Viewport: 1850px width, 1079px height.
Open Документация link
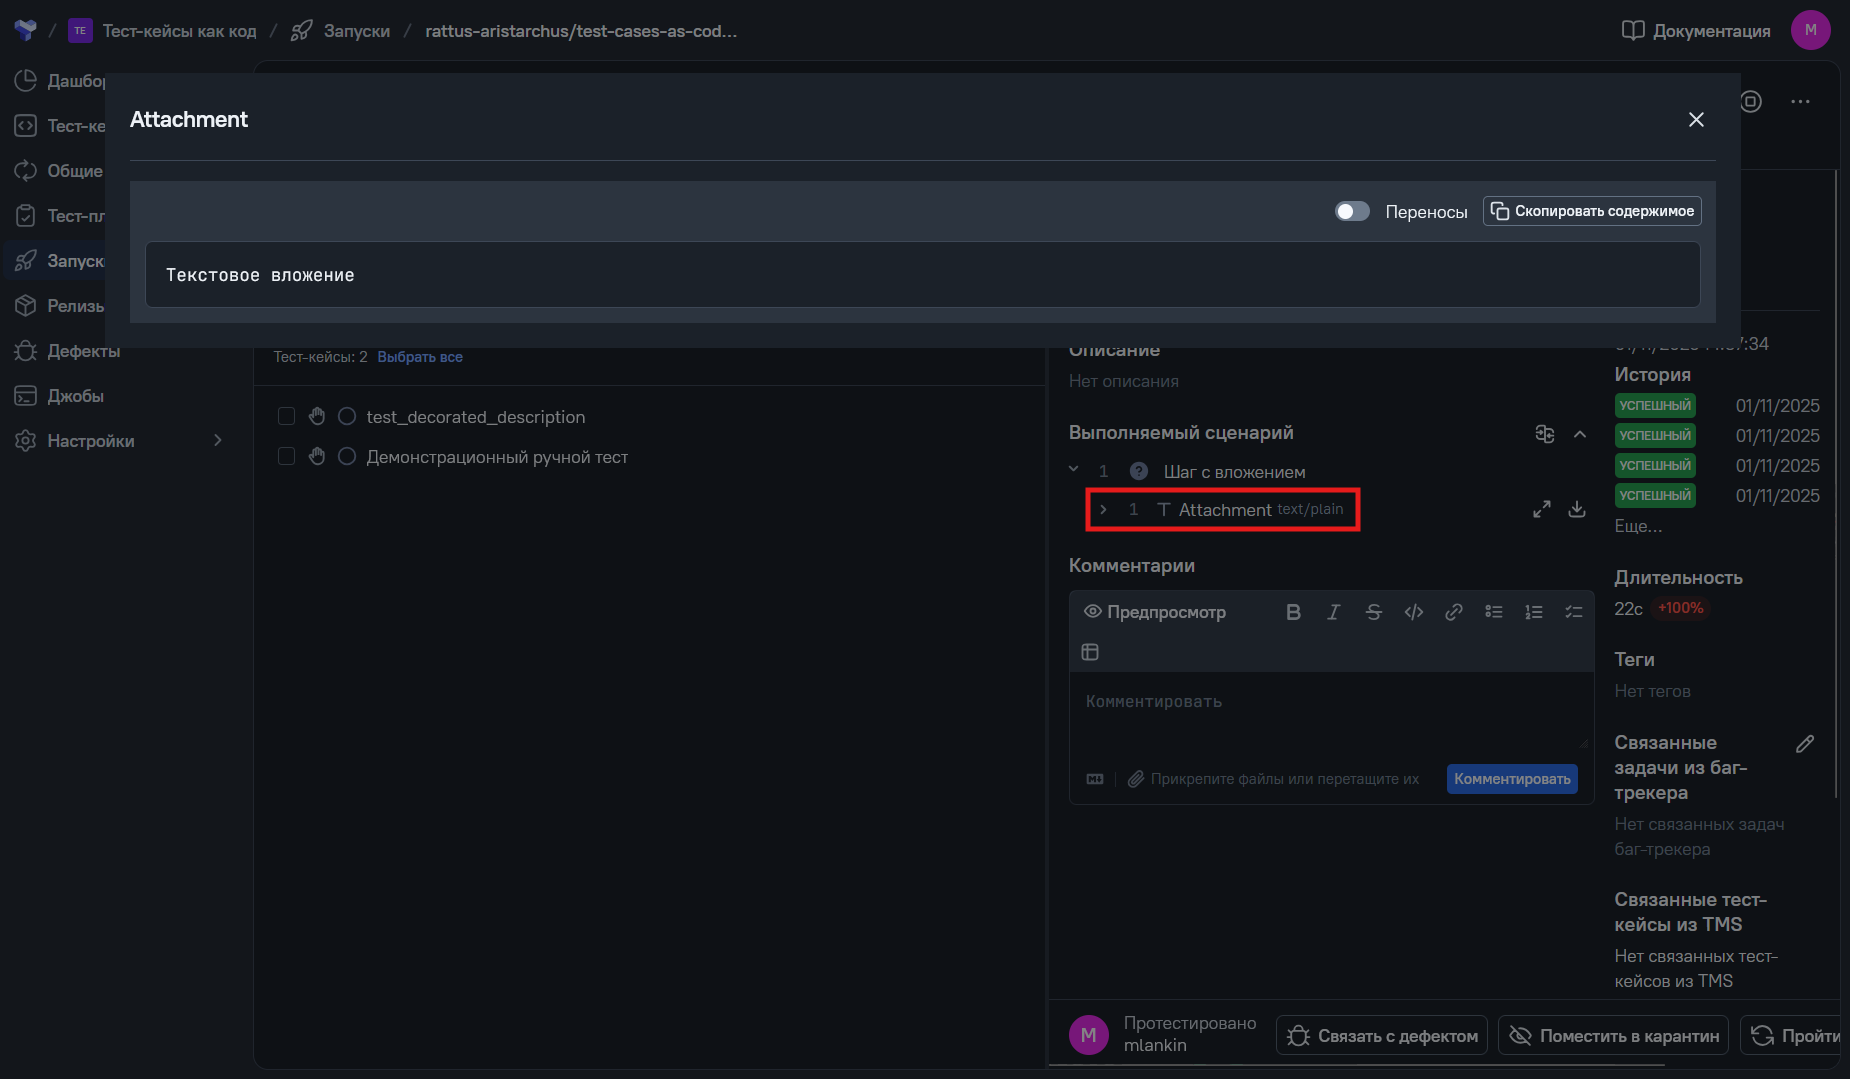pos(1696,31)
